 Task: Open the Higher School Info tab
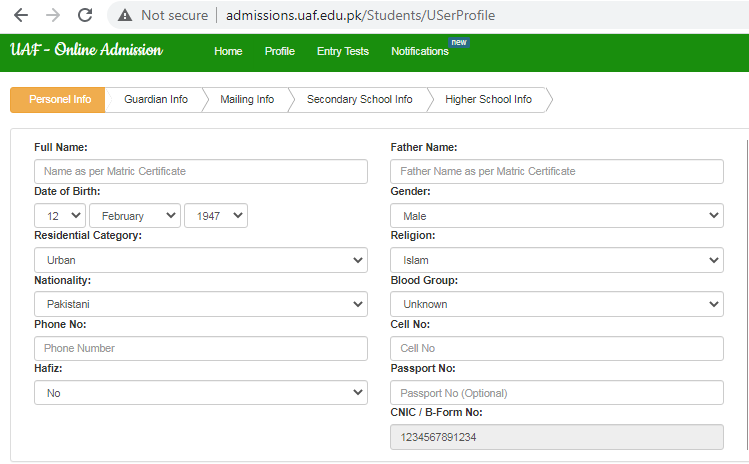[x=488, y=100]
